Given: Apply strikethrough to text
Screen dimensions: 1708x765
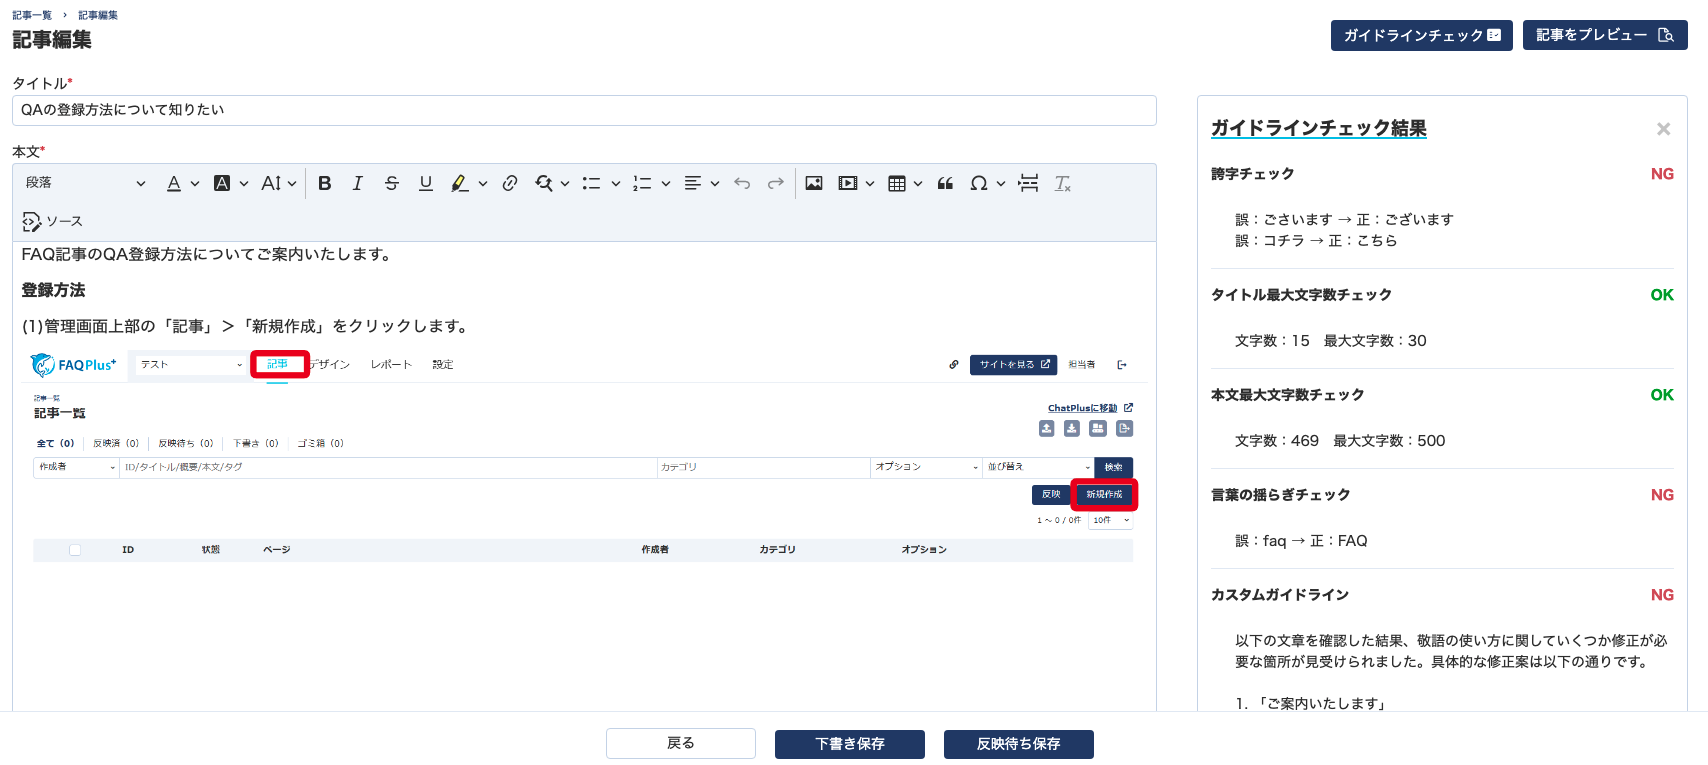Looking at the screenshot, I should coord(392,183).
